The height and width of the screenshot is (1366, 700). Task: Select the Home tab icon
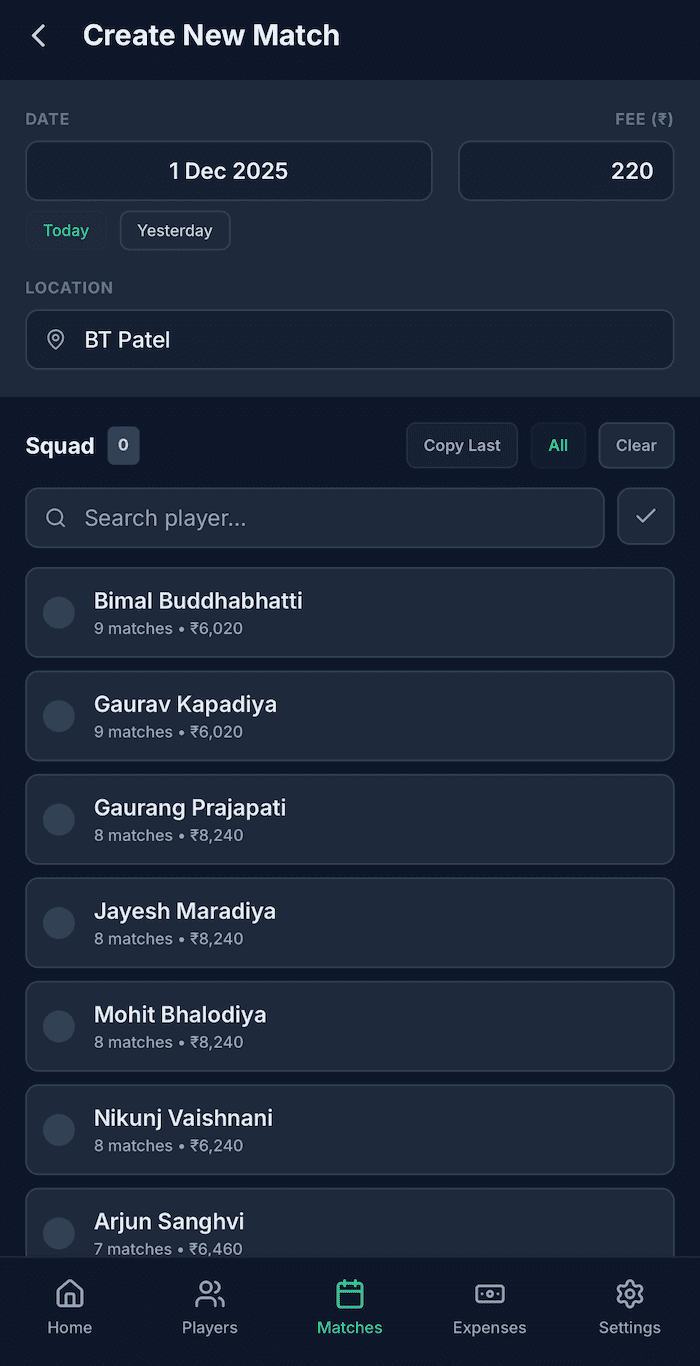(69, 1293)
